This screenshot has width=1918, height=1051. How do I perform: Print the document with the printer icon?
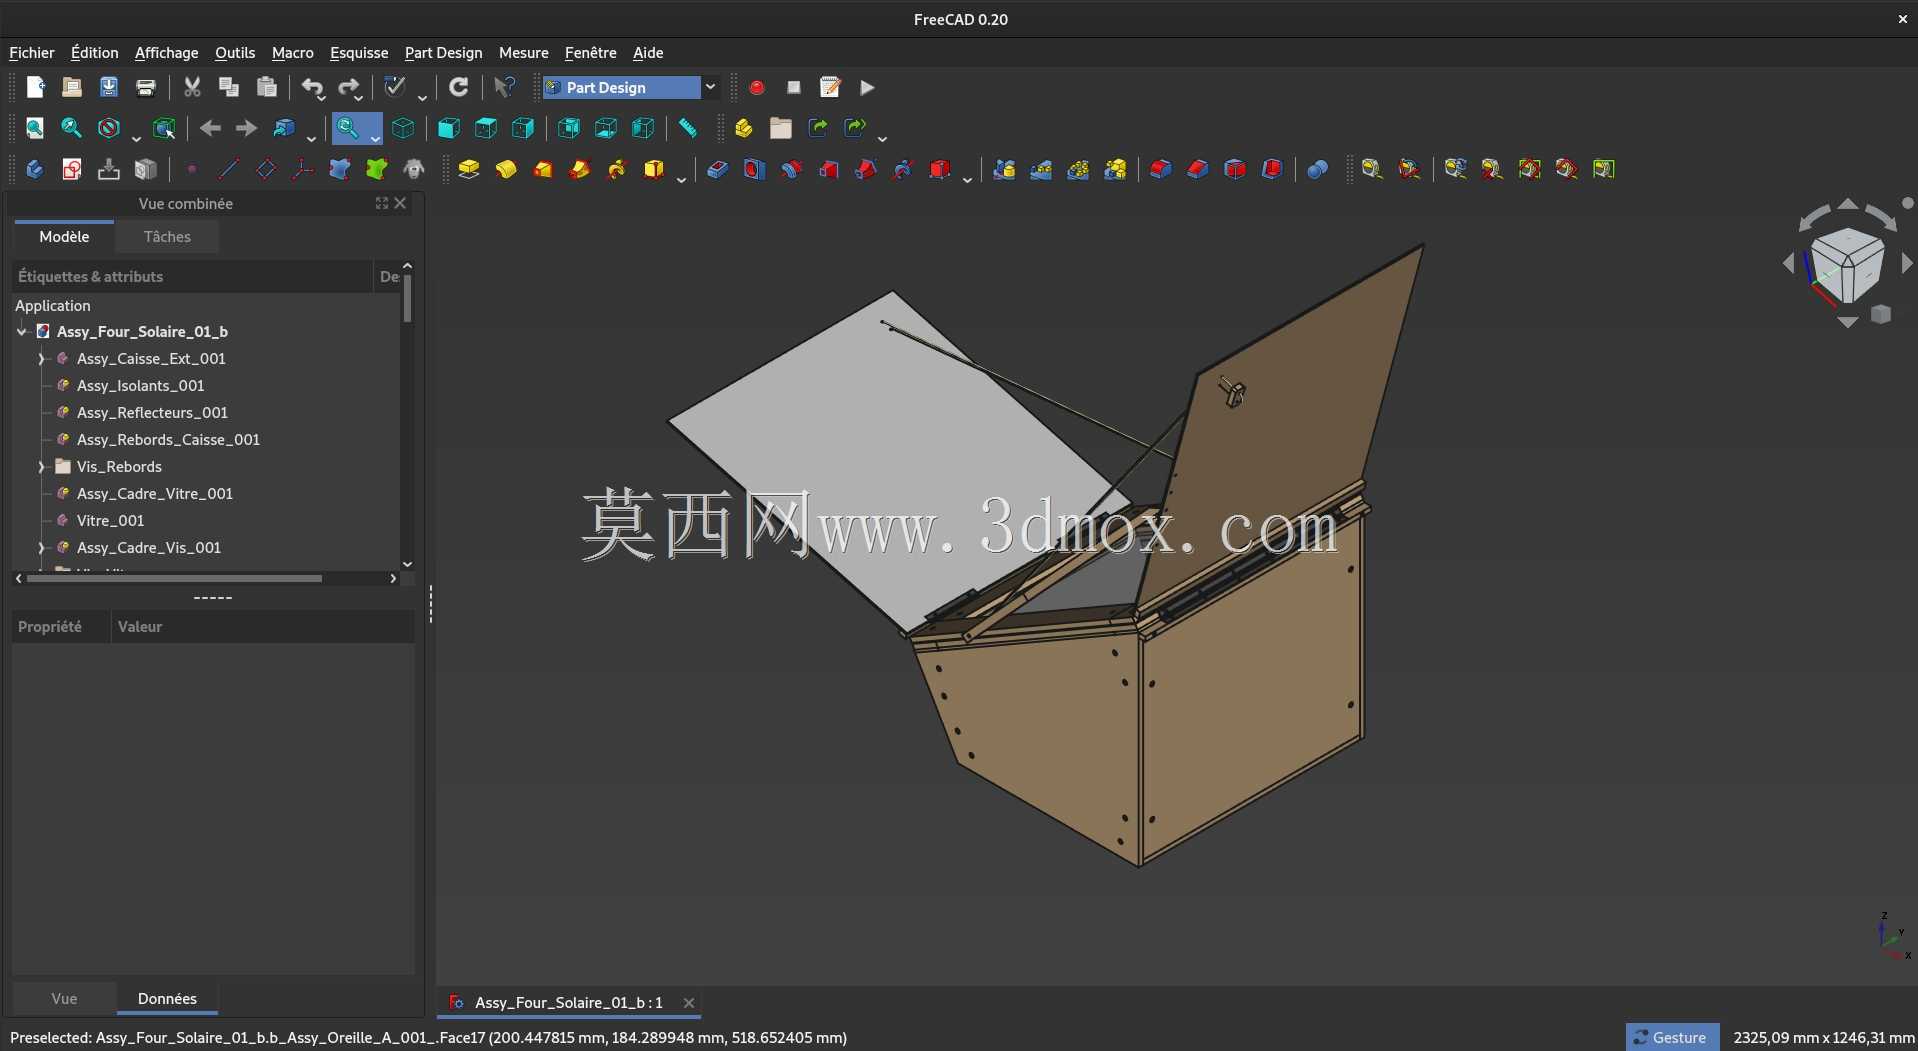[x=145, y=87]
